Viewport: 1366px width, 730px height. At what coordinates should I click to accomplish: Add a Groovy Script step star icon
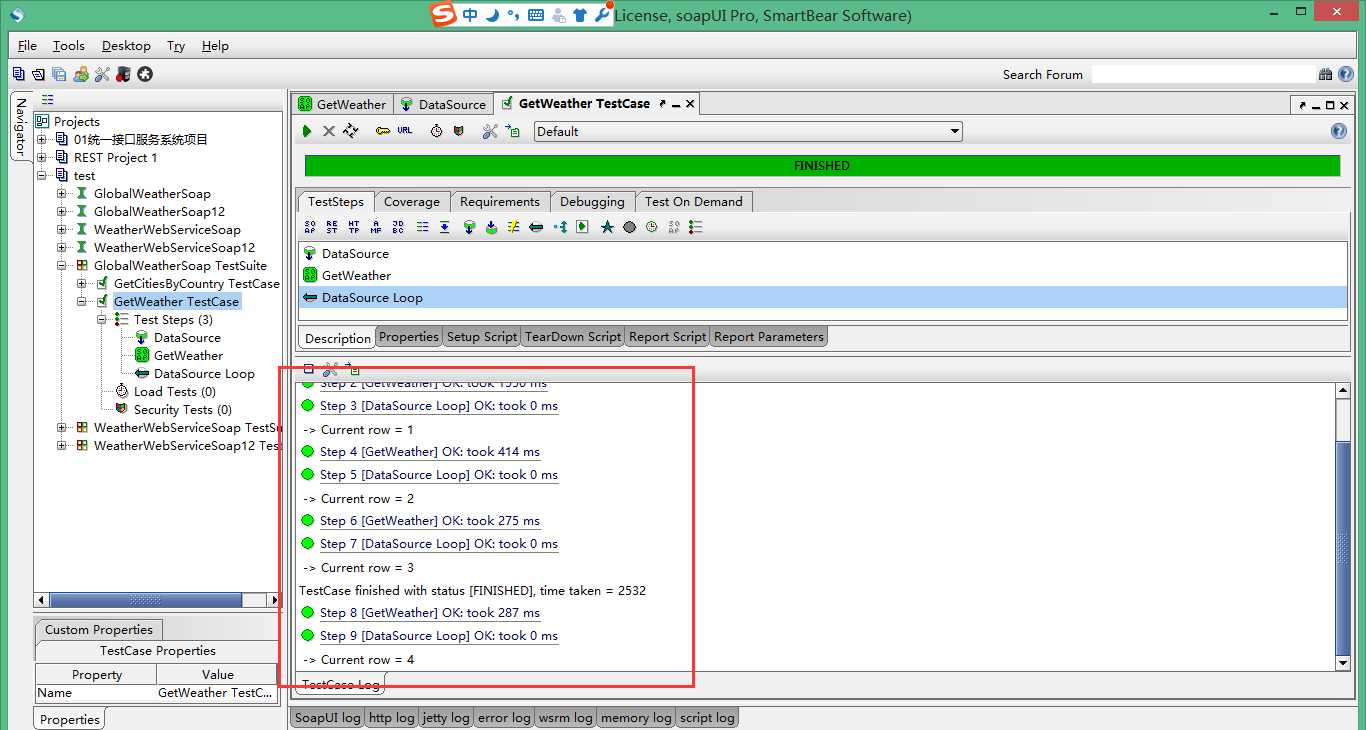(x=607, y=227)
